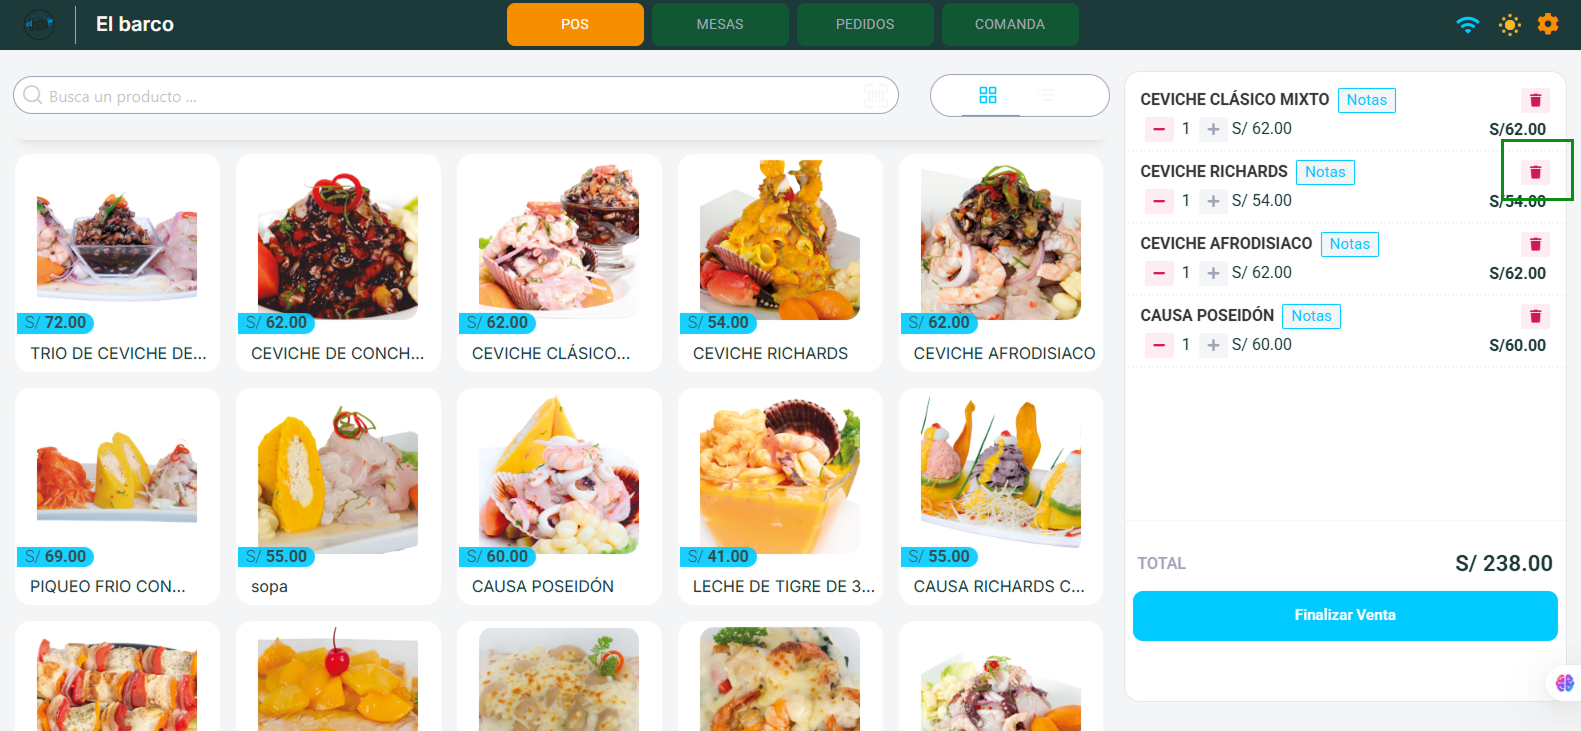
Task: Go to the PEDIDOS tab
Action: click(x=865, y=24)
